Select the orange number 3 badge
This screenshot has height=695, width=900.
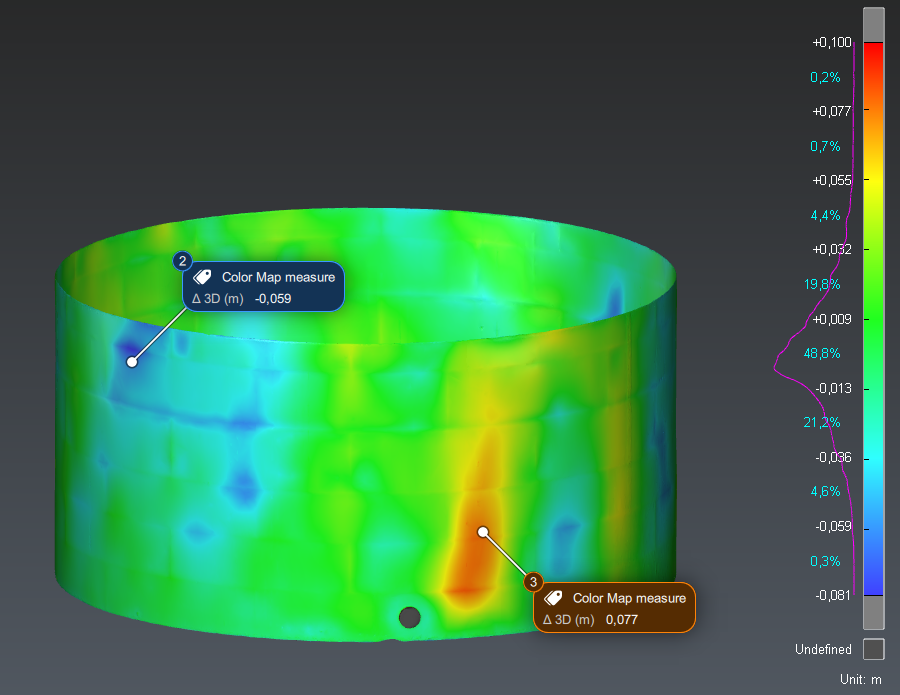[x=534, y=581]
